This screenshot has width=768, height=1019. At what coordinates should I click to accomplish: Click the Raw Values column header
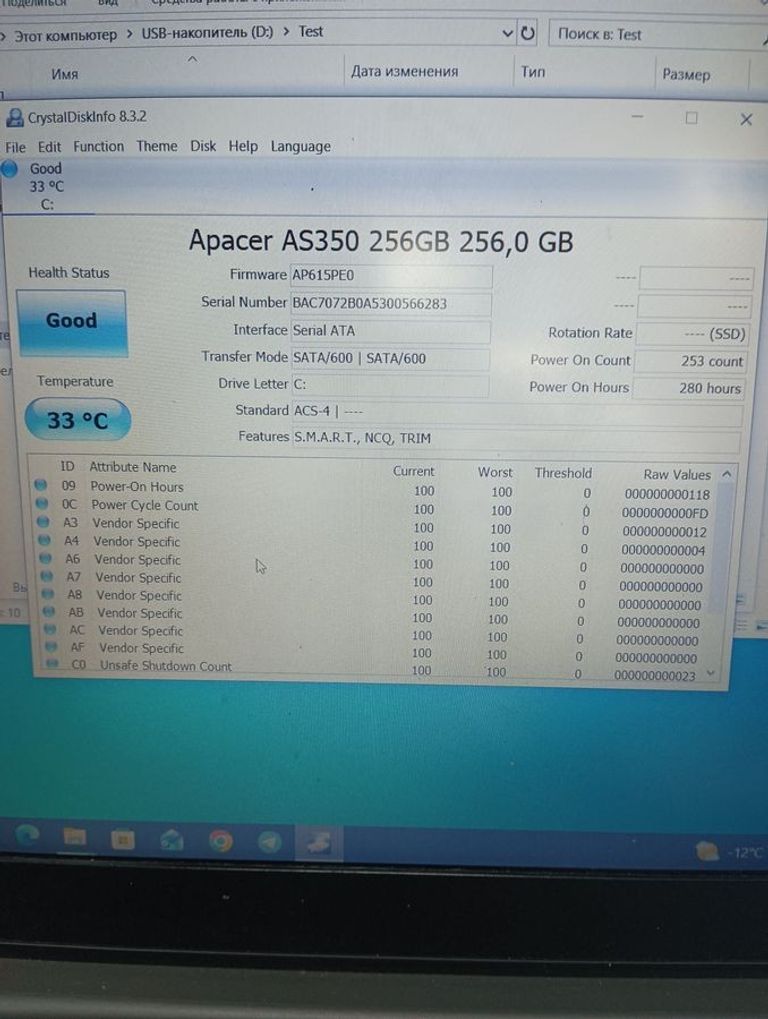(677, 475)
